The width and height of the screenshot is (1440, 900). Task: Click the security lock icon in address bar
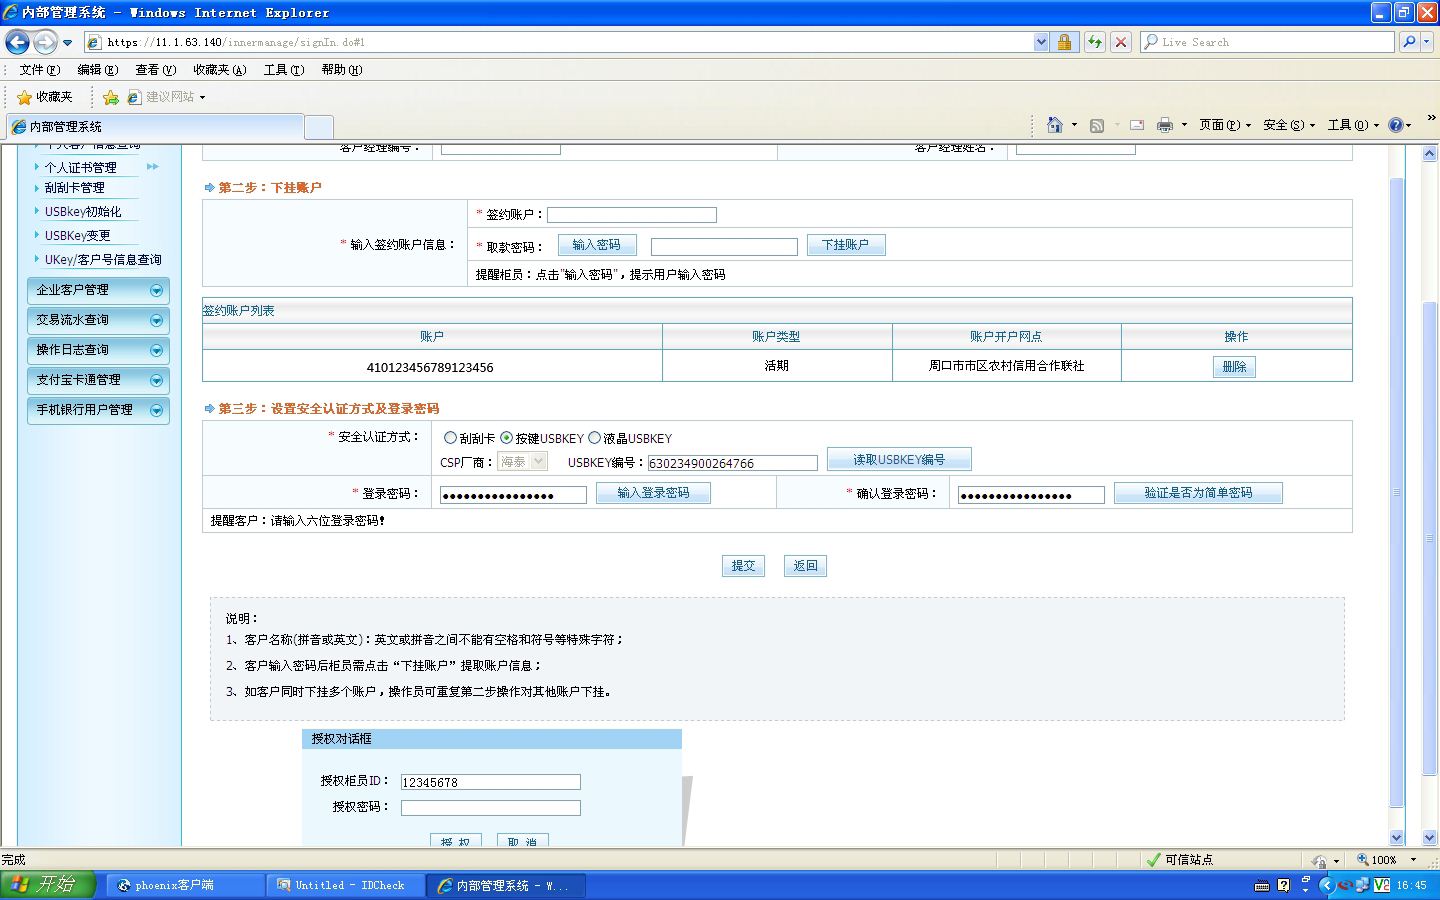(1064, 42)
